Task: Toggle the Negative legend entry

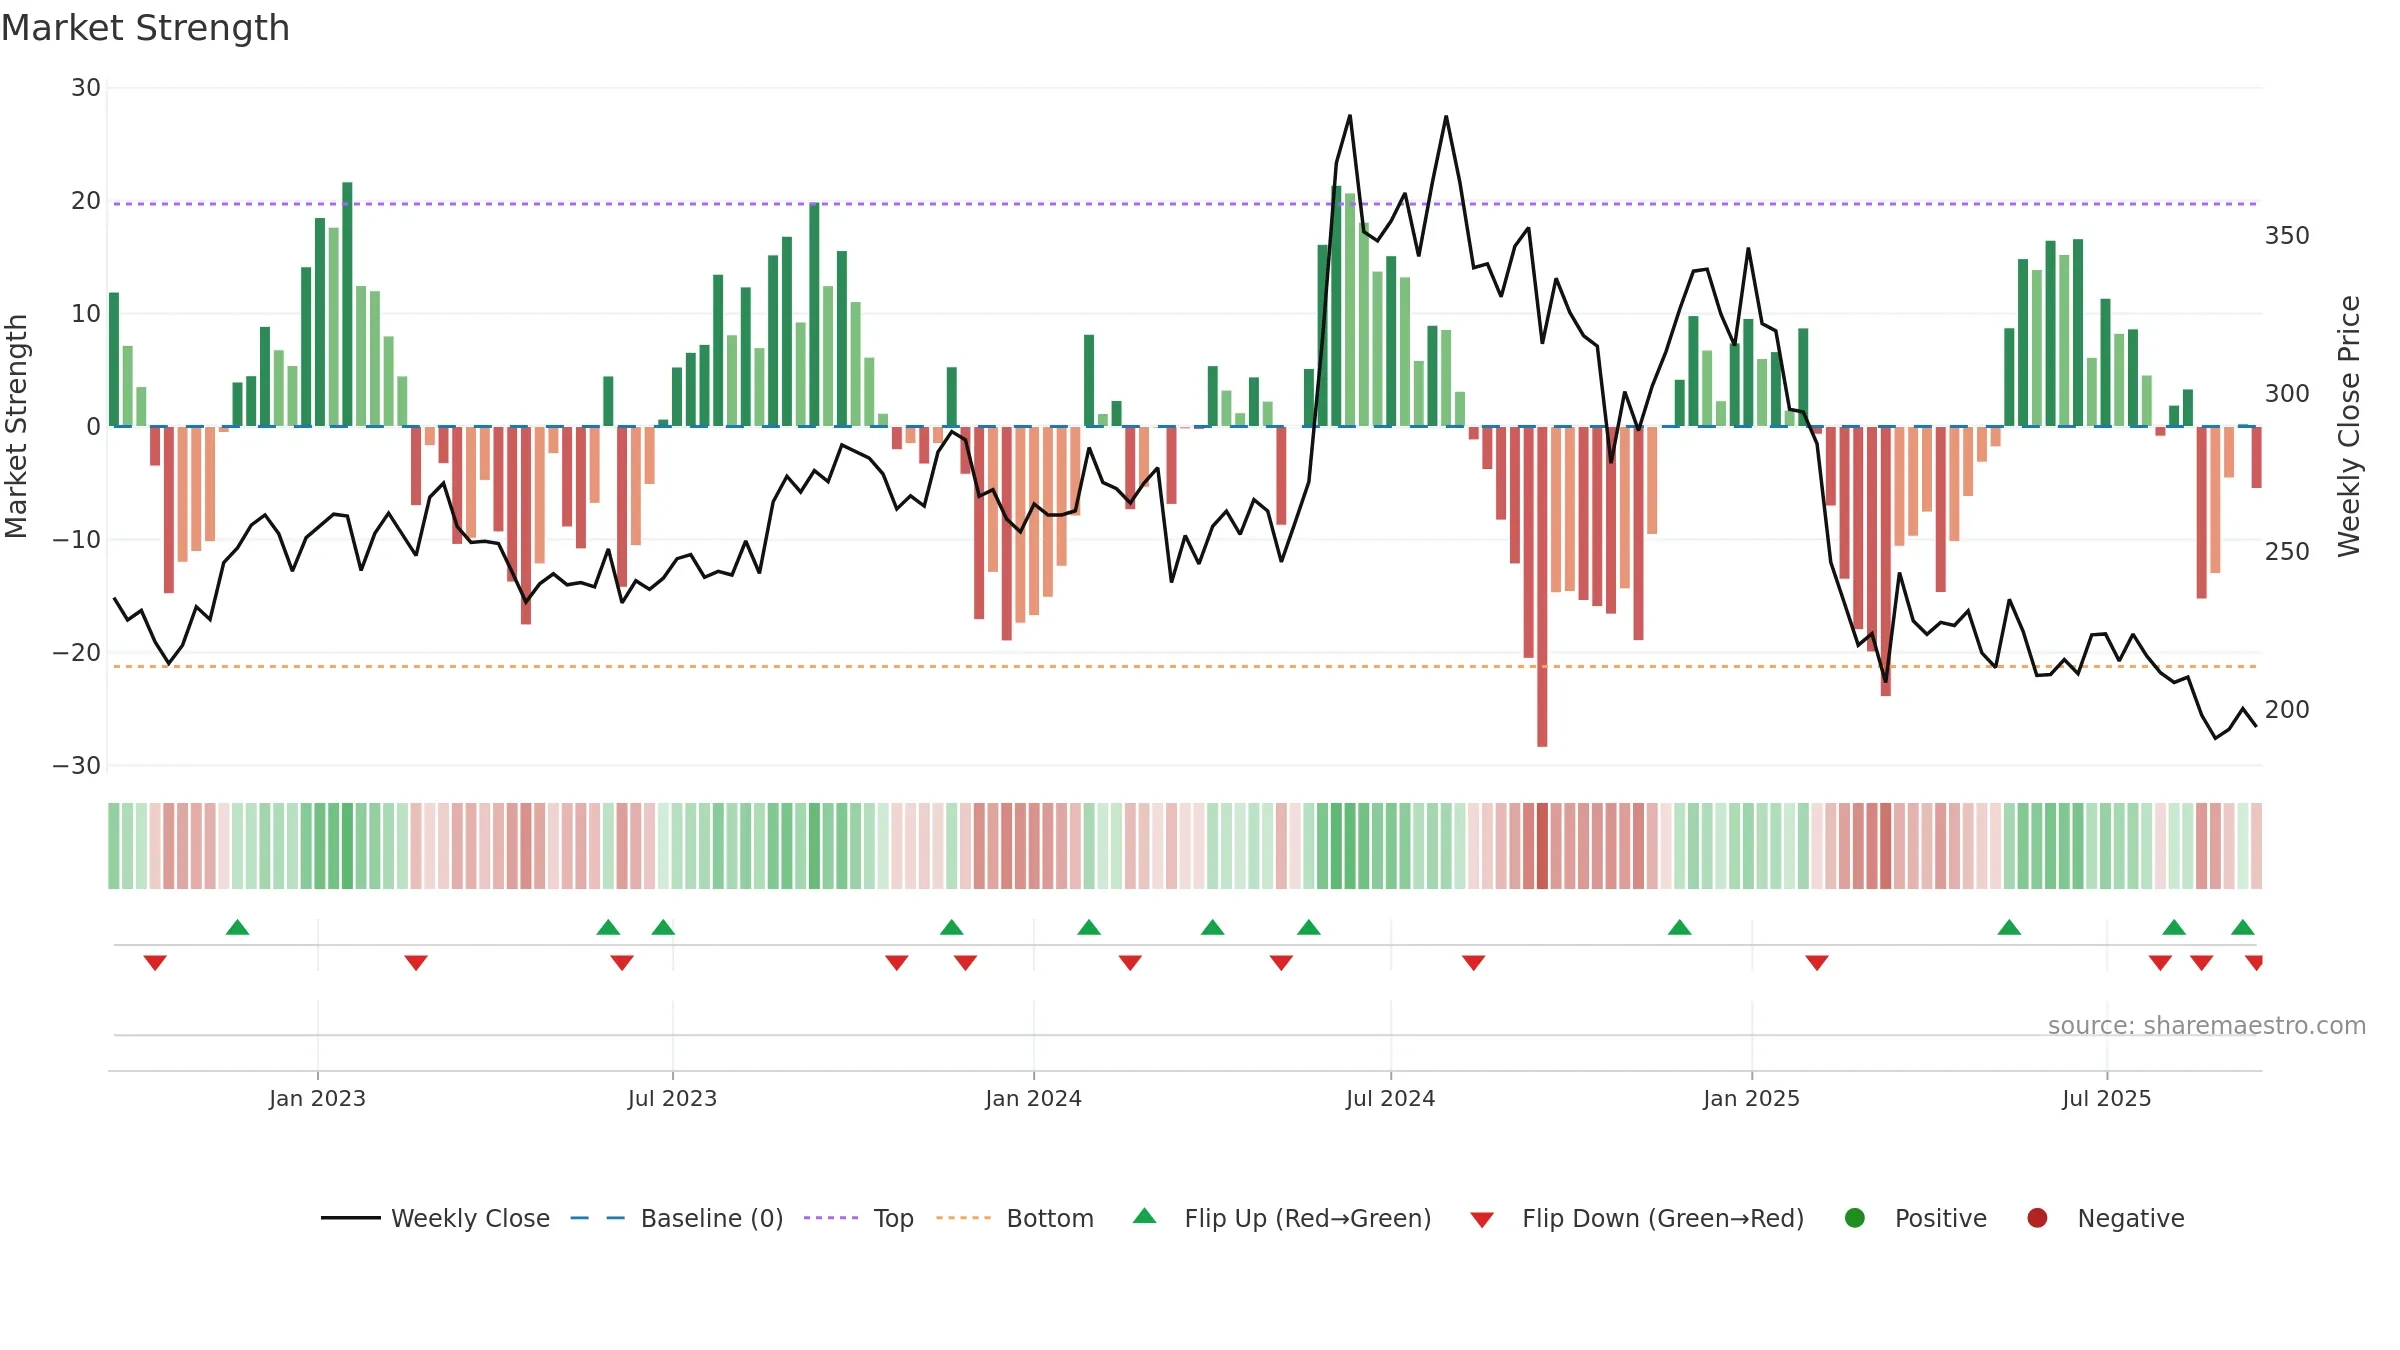Action: (x=2105, y=1218)
